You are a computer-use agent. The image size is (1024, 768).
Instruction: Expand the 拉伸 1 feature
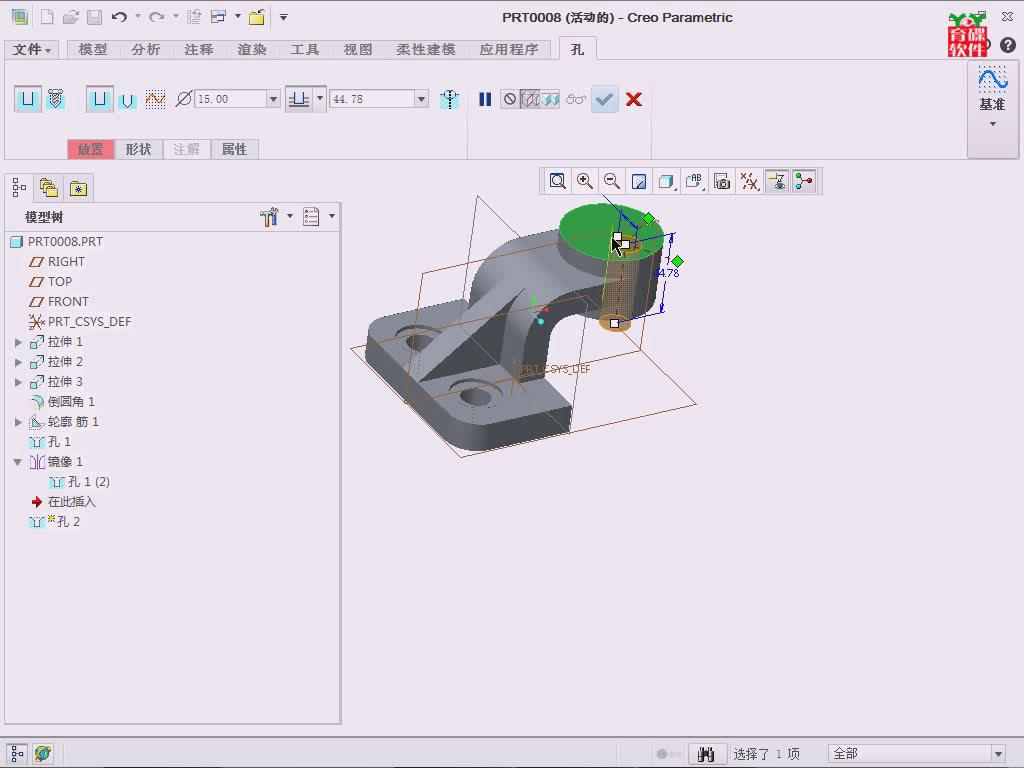pos(18,342)
